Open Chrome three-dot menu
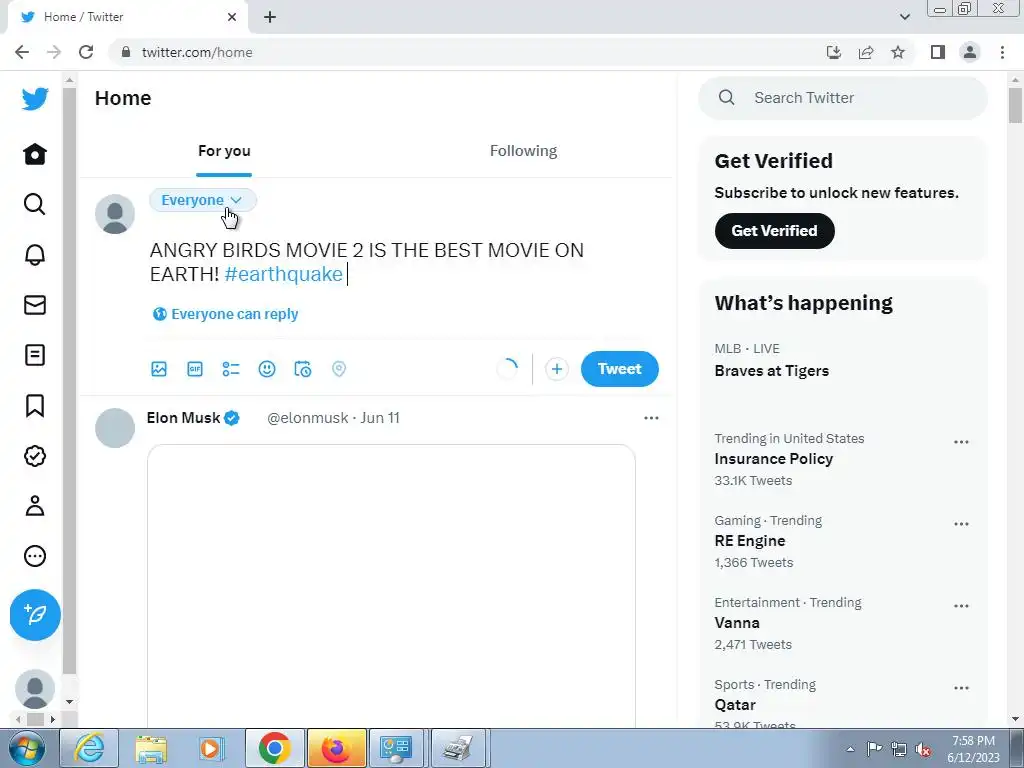Screen dimensions: 1024x768 tap(1002, 52)
